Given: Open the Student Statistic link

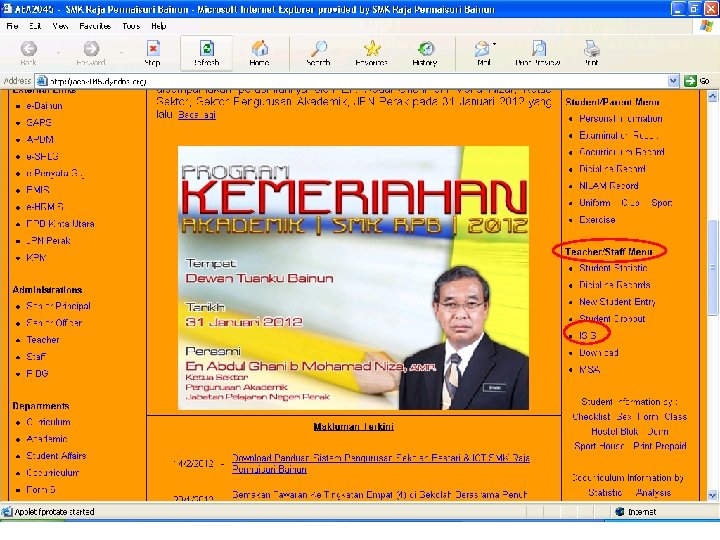Looking at the screenshot, I should pos(613,268).
